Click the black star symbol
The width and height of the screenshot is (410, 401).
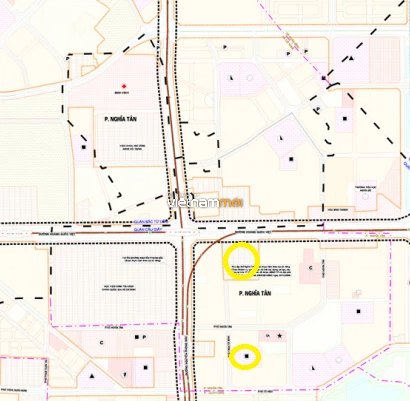280,336
